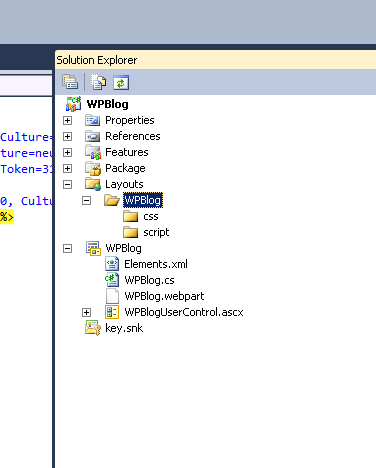The width and height of the screenshot is (376, 468).
Task: Expand the Features node
Action: (x=67, y=152)
